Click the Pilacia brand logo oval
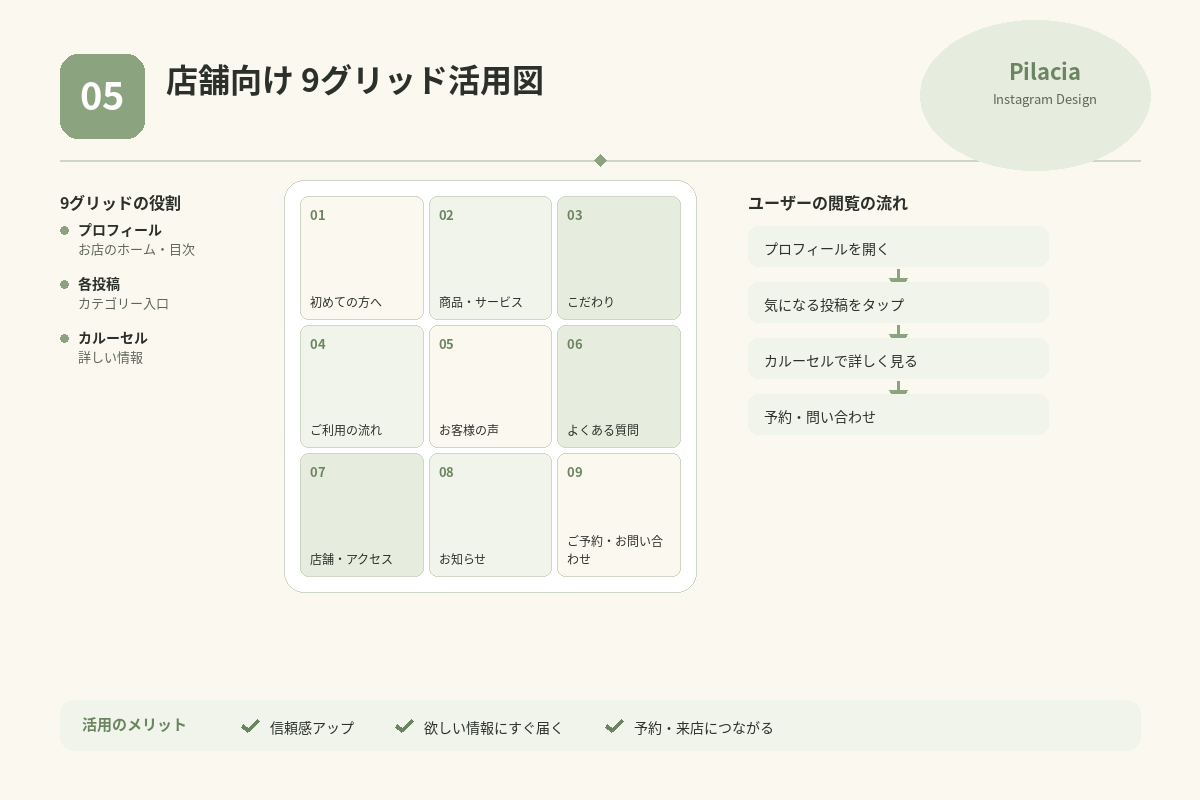The image size is (1200, 800). (1035, 95)
